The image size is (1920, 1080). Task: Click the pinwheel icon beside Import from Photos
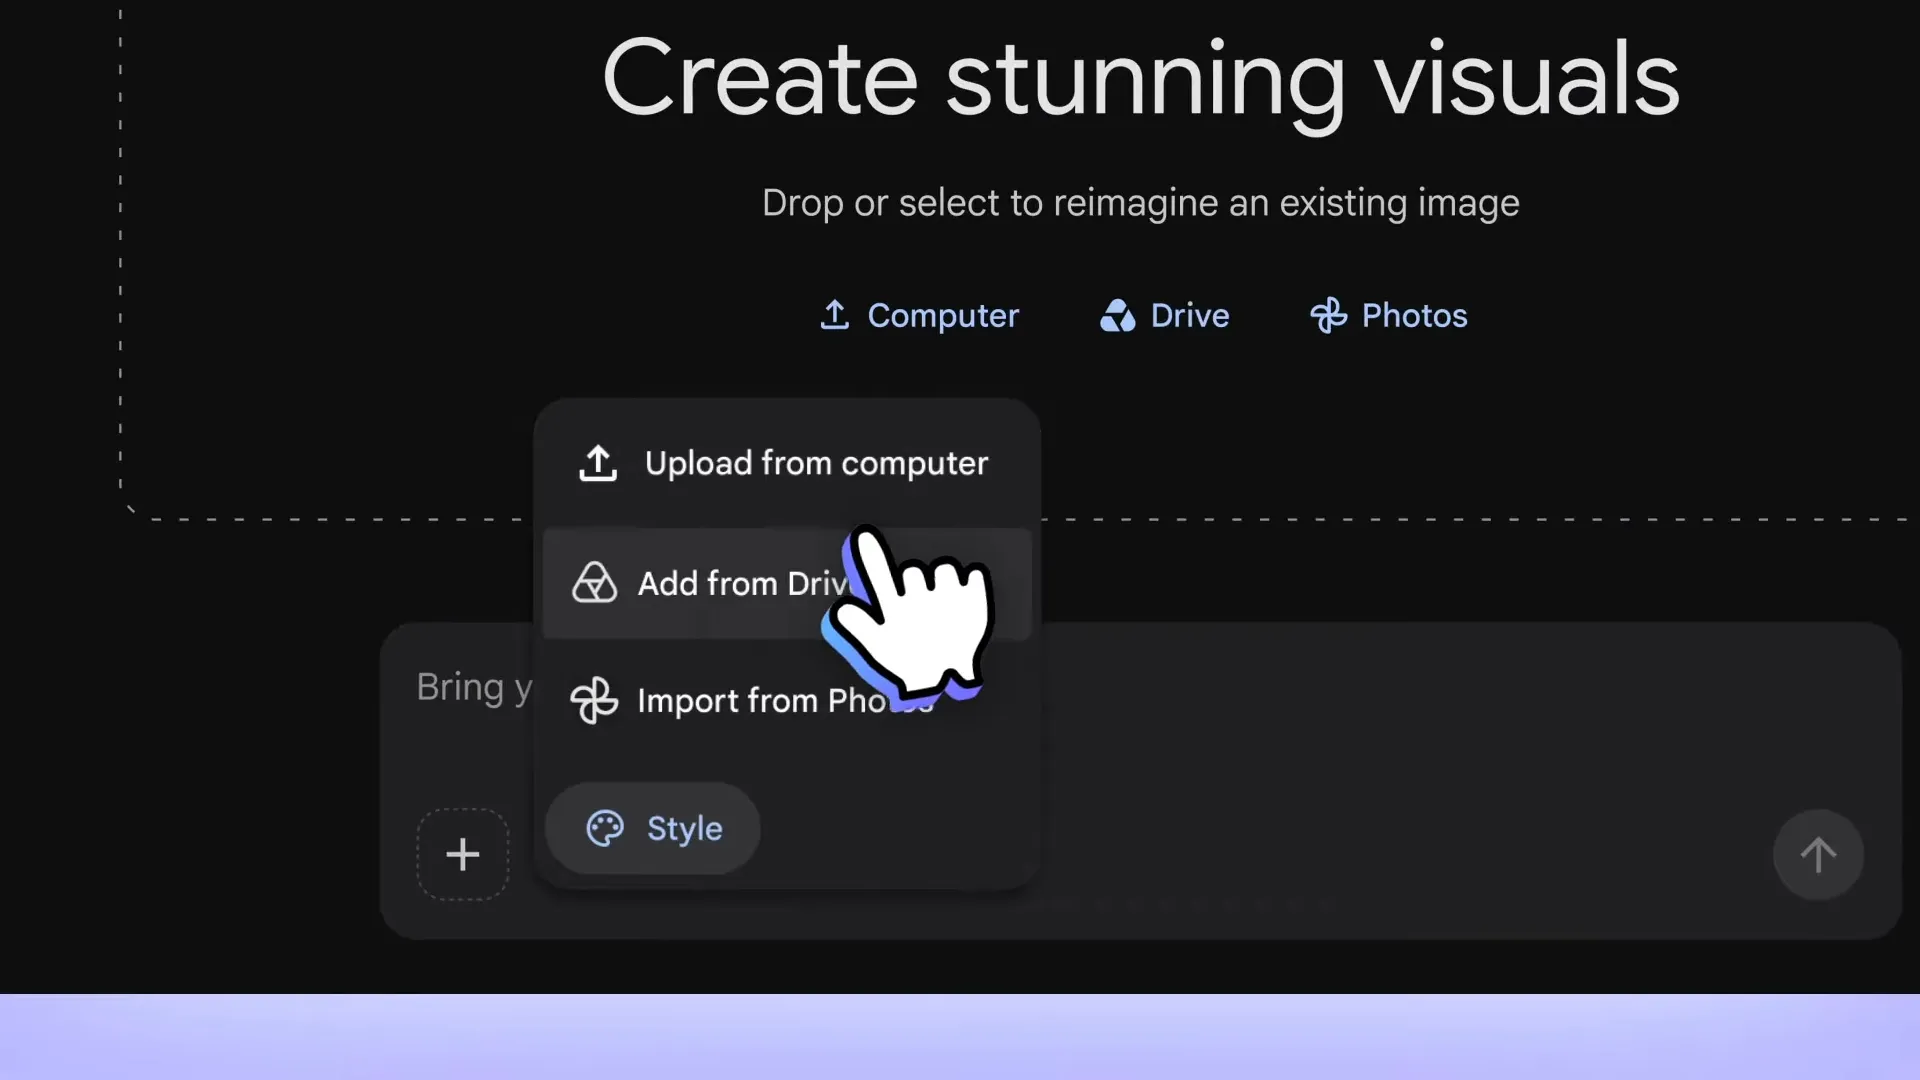tap(594, 700)
